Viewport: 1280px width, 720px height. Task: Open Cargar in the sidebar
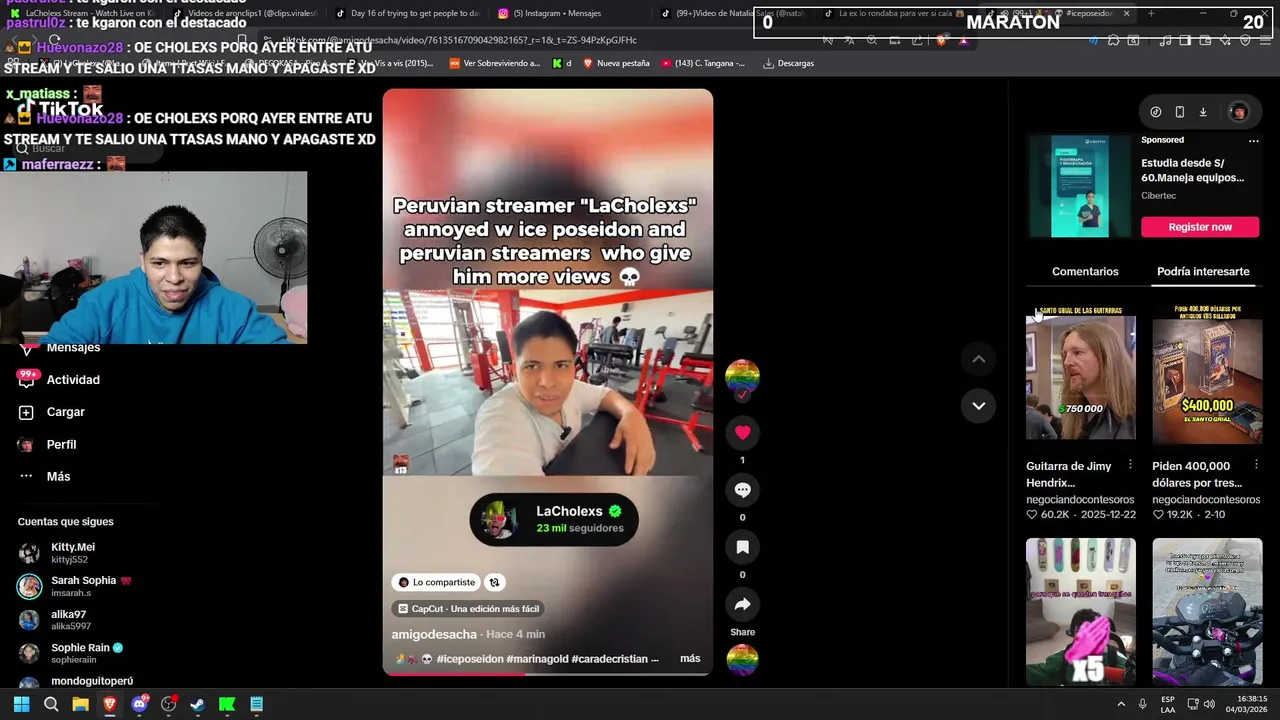65,412
